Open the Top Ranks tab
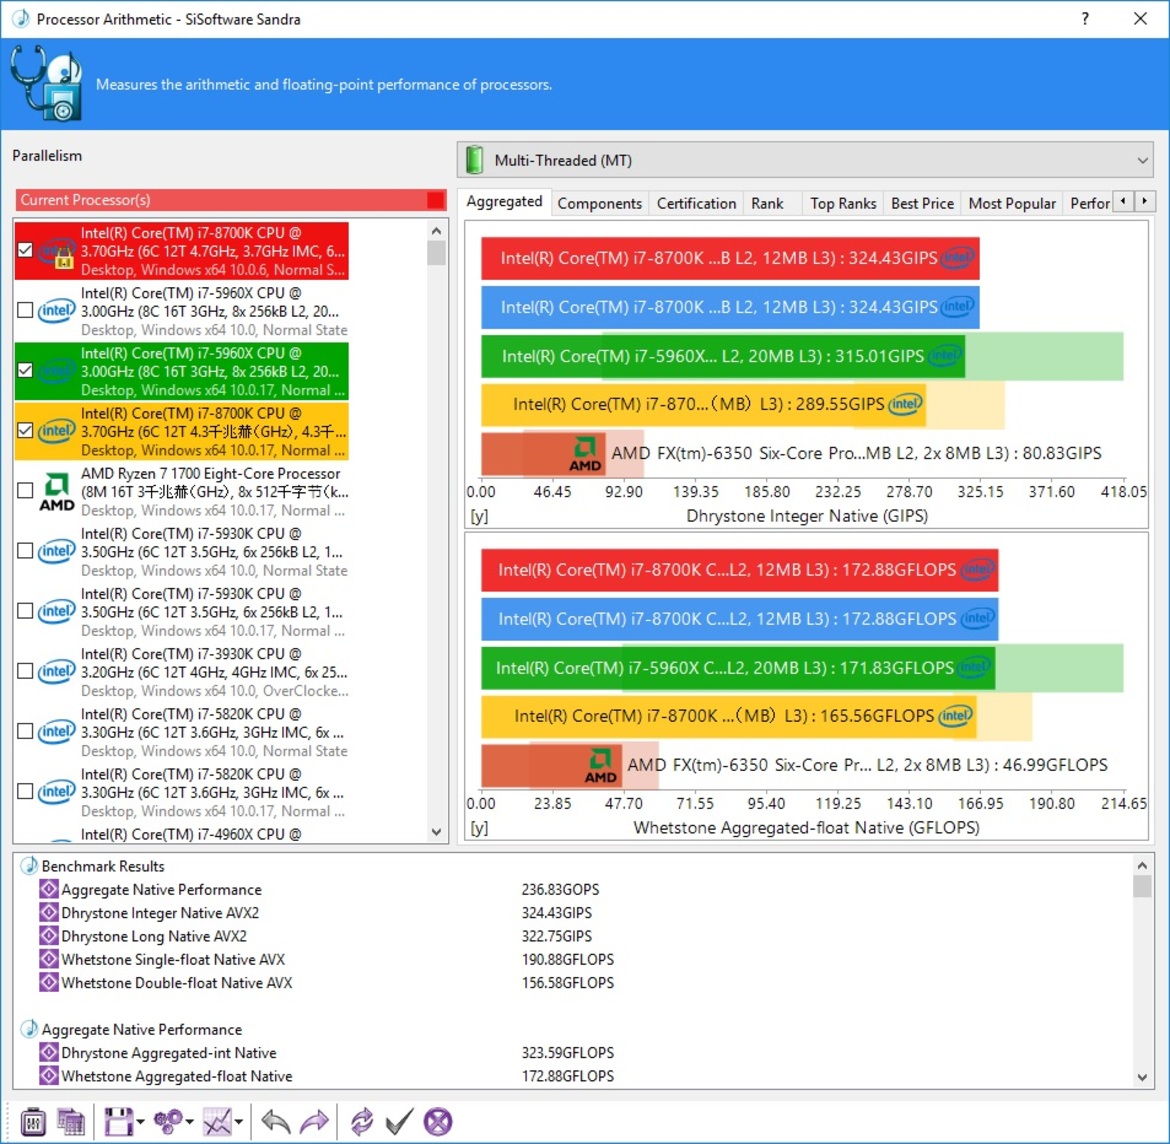 (x=843, y=203)
